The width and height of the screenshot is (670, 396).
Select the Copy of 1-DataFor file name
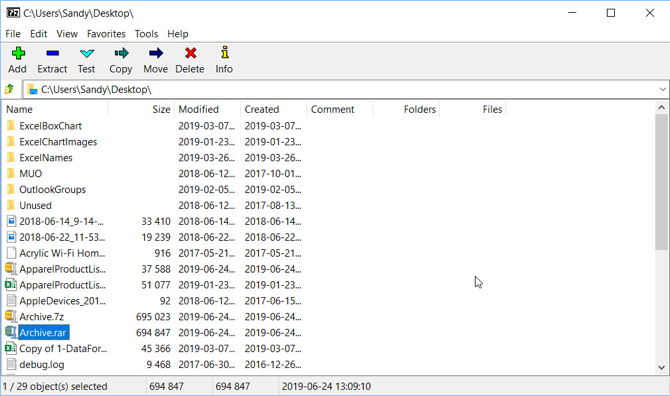(x=63, y=349)
